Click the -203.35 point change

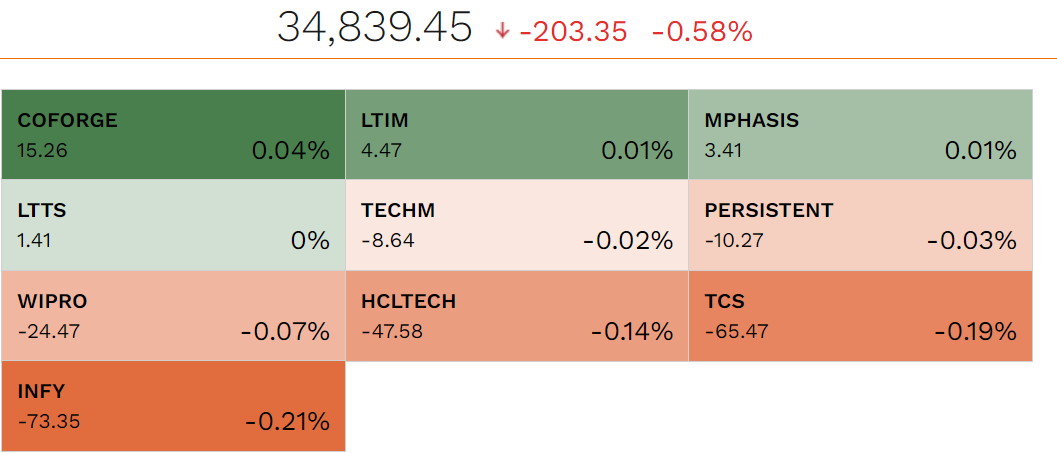point(573,32)
